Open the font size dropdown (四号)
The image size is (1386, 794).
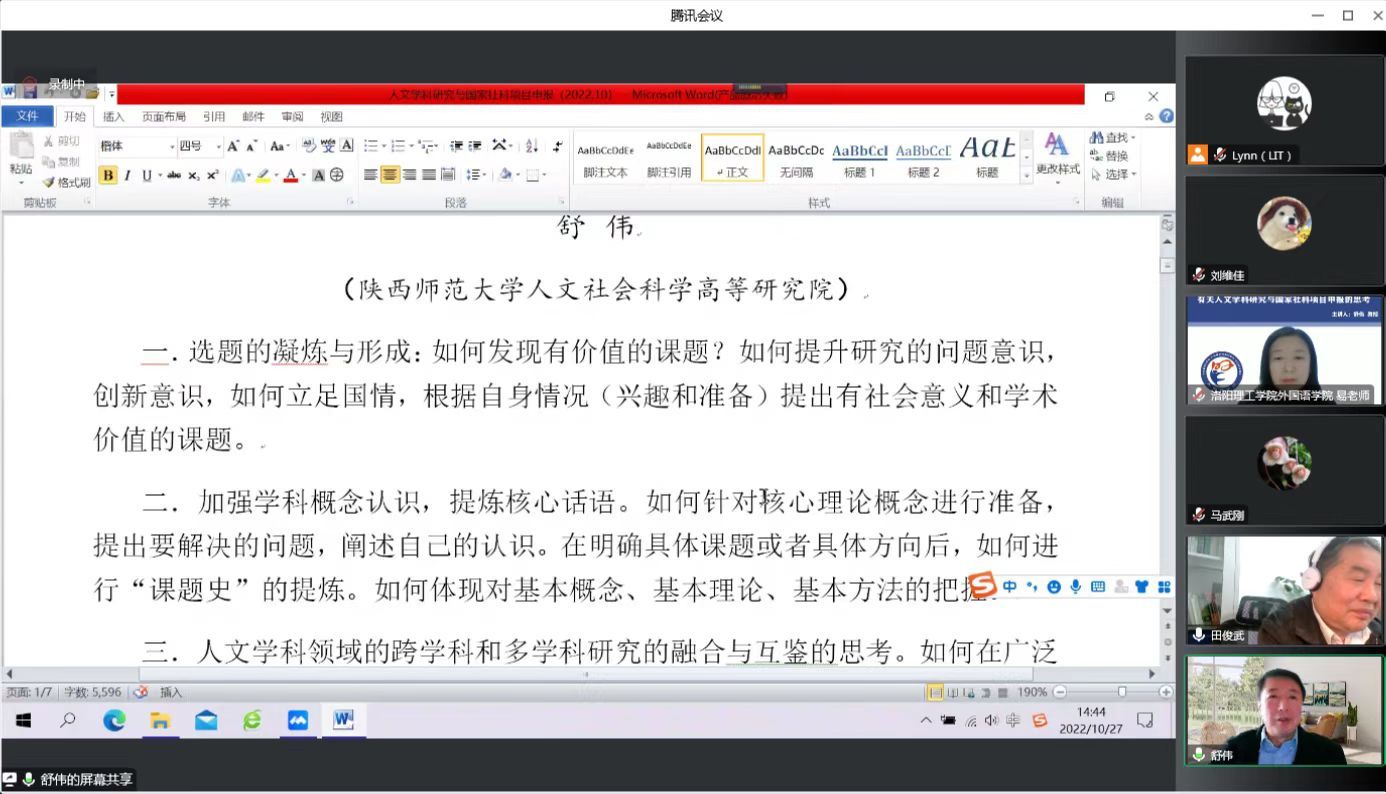(218, 146)
